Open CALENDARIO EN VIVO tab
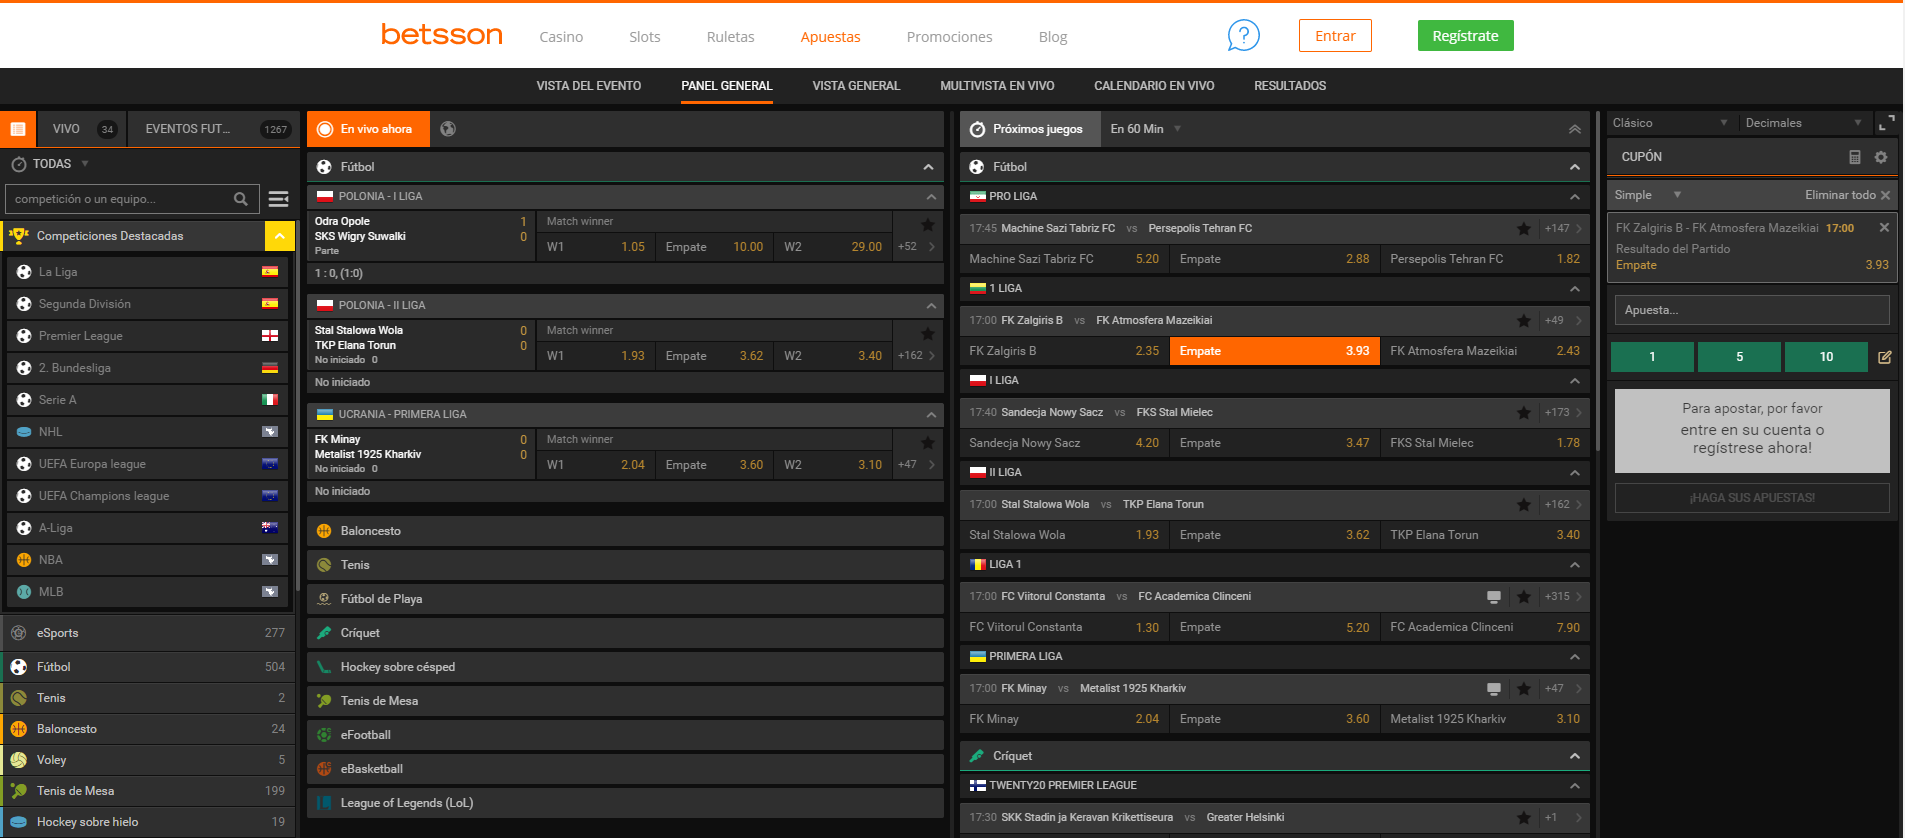1905x838 pixels. (1154, 86)
